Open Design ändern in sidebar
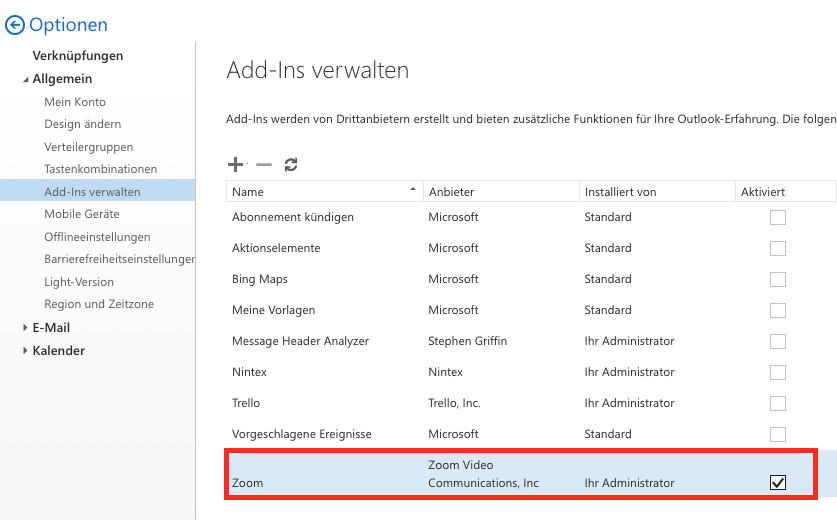The image size is (837, 520). pos(83,124)
